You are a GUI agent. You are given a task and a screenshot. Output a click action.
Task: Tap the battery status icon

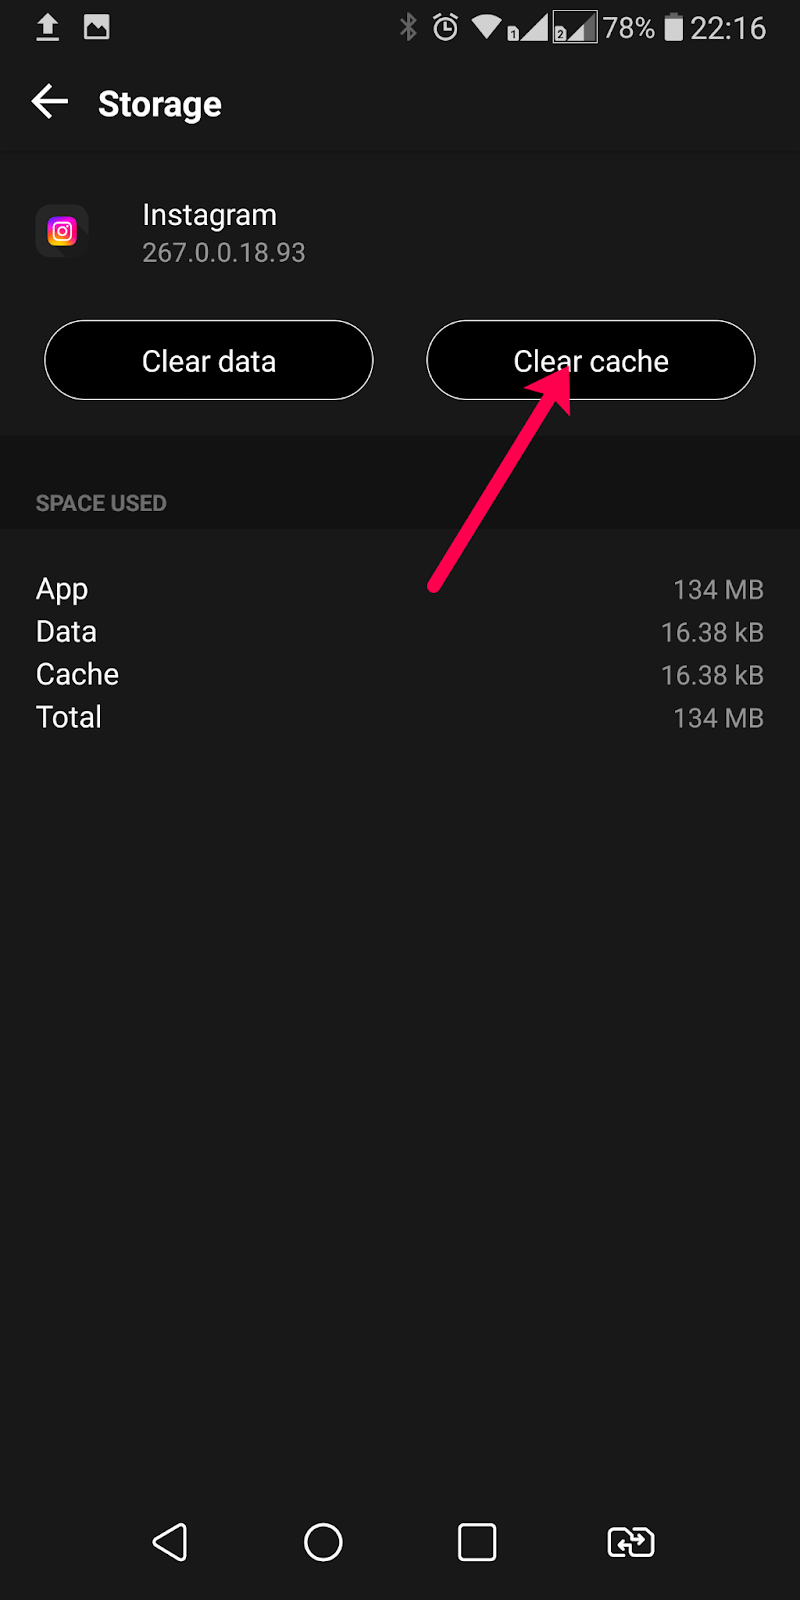674,27
